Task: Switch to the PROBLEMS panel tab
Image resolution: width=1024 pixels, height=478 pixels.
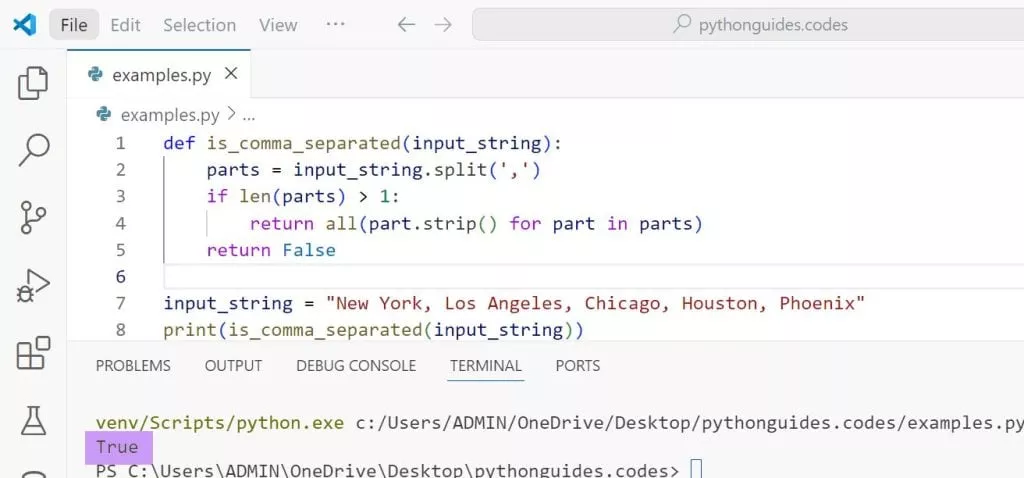Action: coord(133,366)
